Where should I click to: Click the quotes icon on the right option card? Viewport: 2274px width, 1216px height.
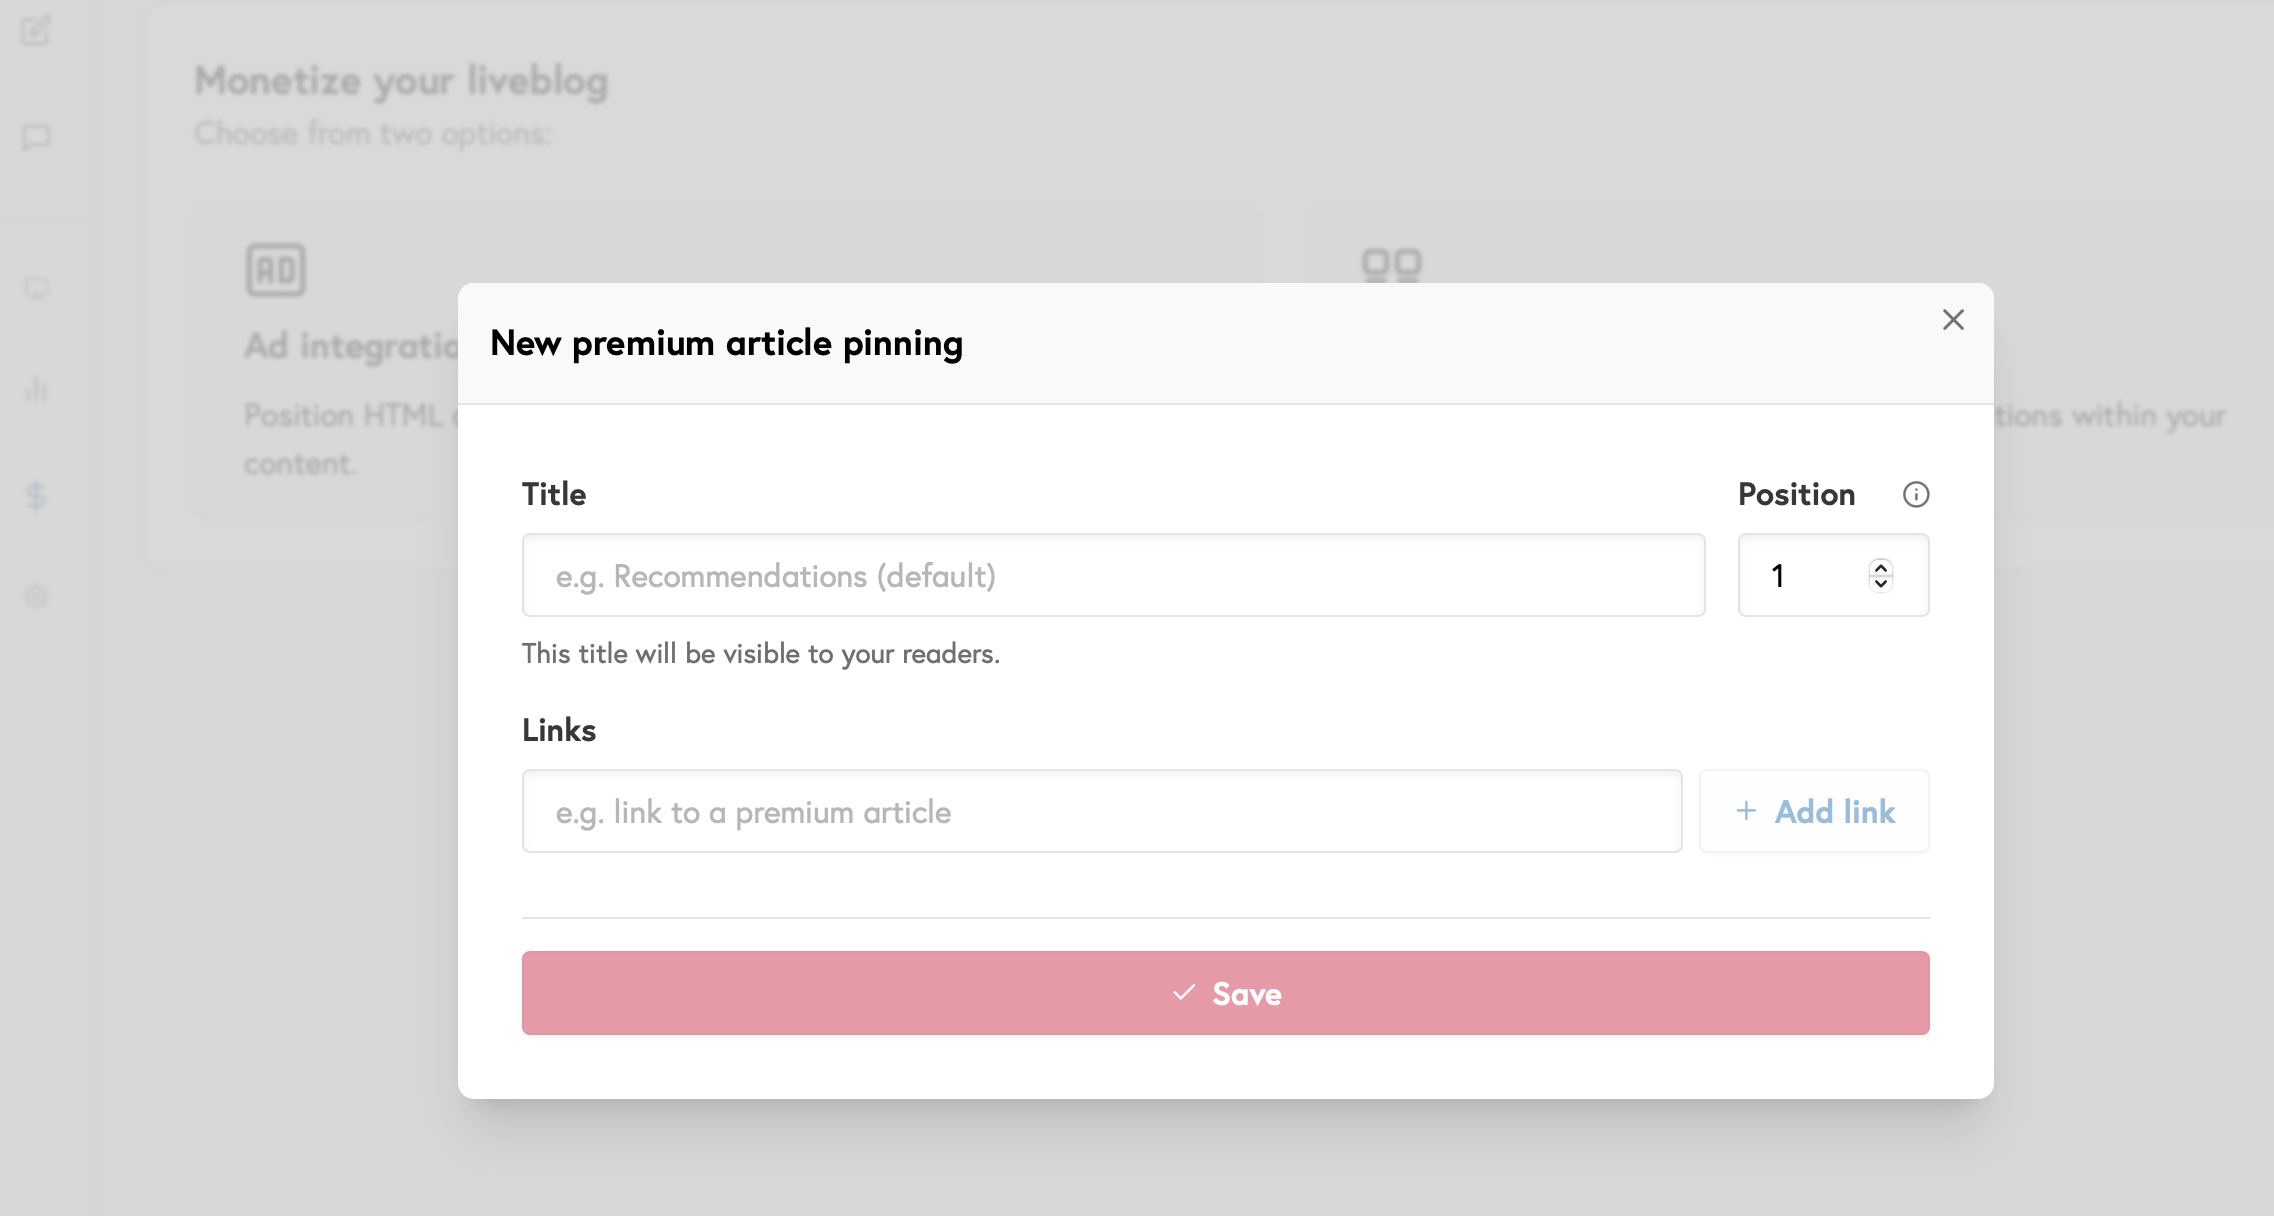(1390, 264)
